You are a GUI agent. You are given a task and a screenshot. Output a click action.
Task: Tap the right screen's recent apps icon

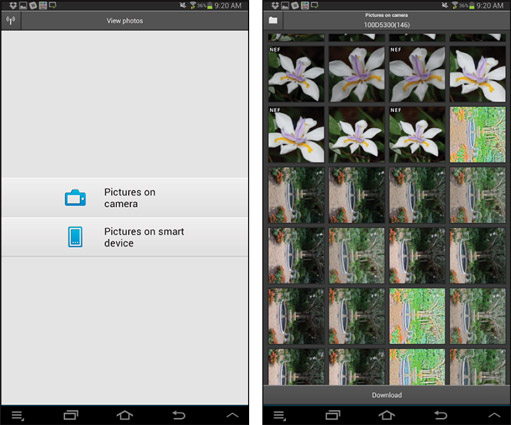333,415
